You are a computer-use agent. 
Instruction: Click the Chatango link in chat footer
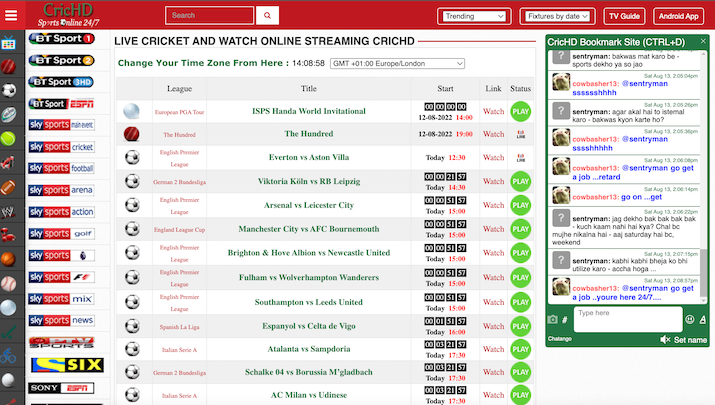(x=560, y=339)
